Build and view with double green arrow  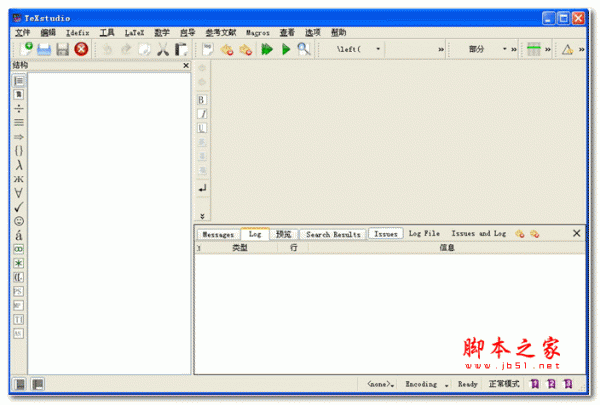point(267,49)
